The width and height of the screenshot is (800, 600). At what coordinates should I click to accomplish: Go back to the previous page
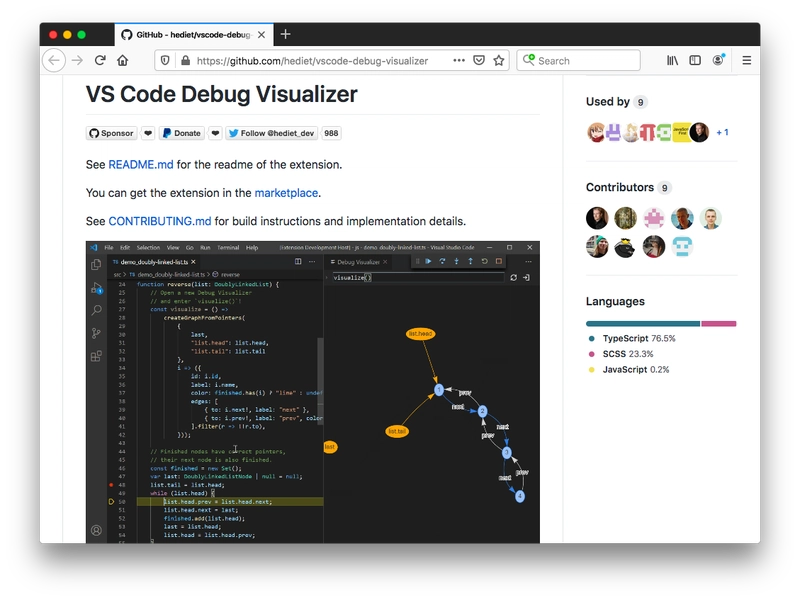click(x=54, y=61)
